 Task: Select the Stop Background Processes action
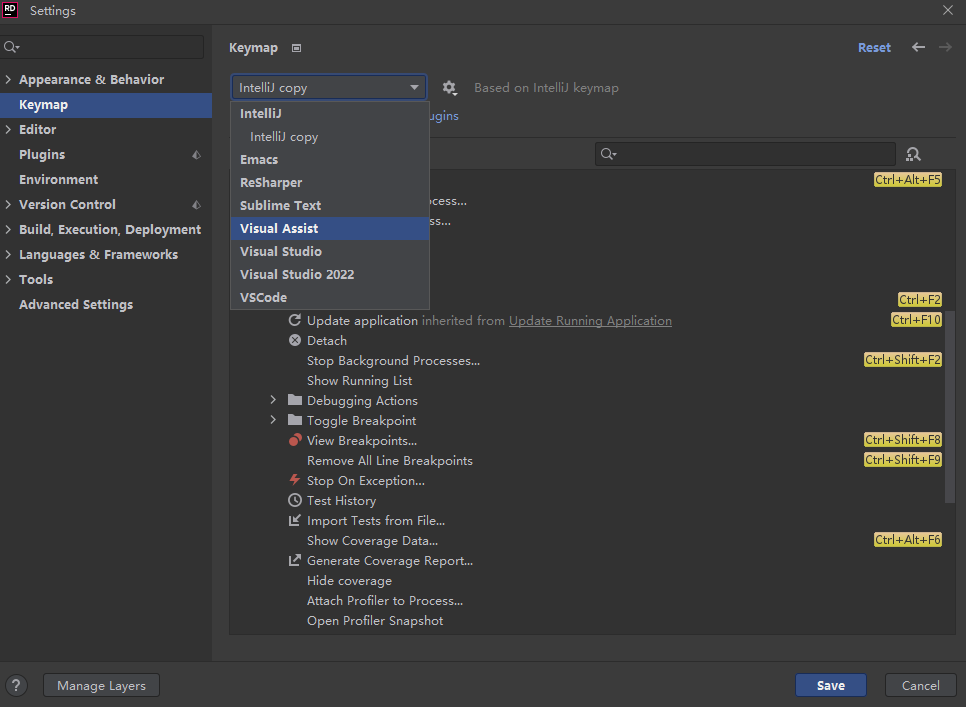coord(393,361)
